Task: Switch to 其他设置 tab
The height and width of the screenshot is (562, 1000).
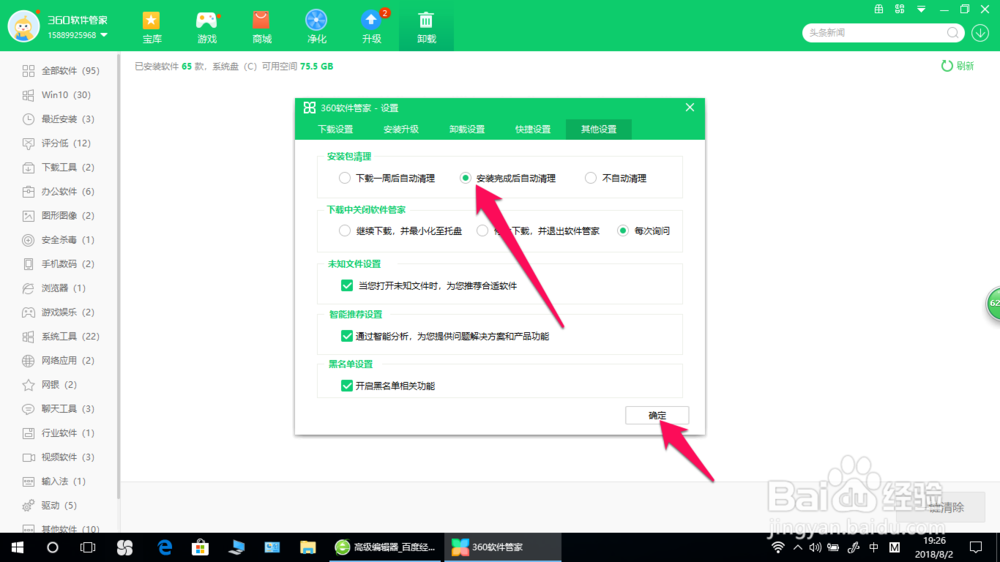Action: [599, 129]
